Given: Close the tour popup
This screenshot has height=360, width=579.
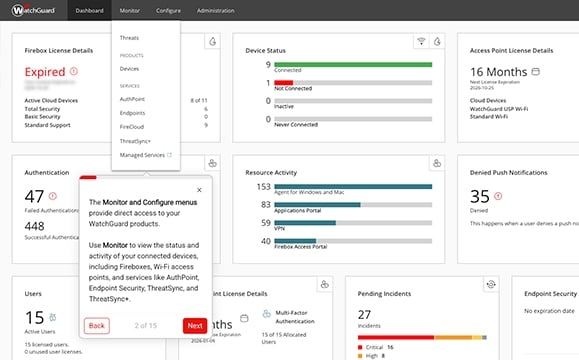Looking at the screenshot, I should coord(199,190).
